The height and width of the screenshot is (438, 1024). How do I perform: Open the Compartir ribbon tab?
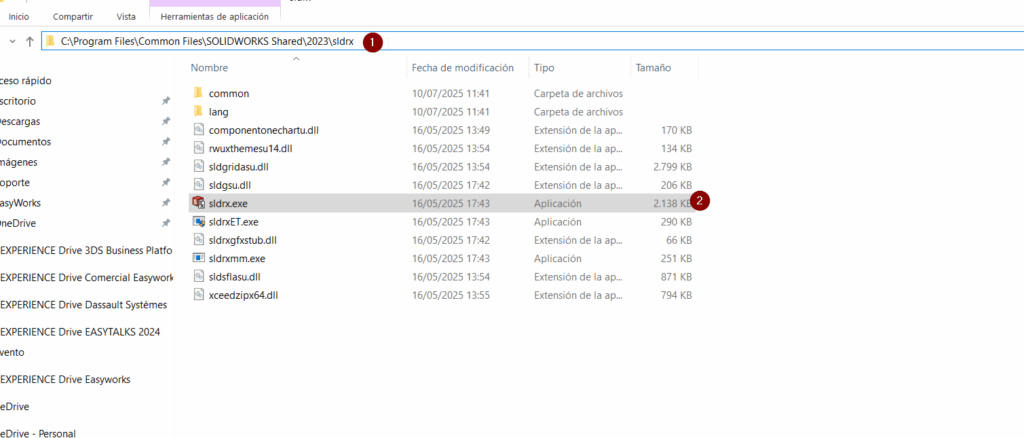[x=72, y=16]
